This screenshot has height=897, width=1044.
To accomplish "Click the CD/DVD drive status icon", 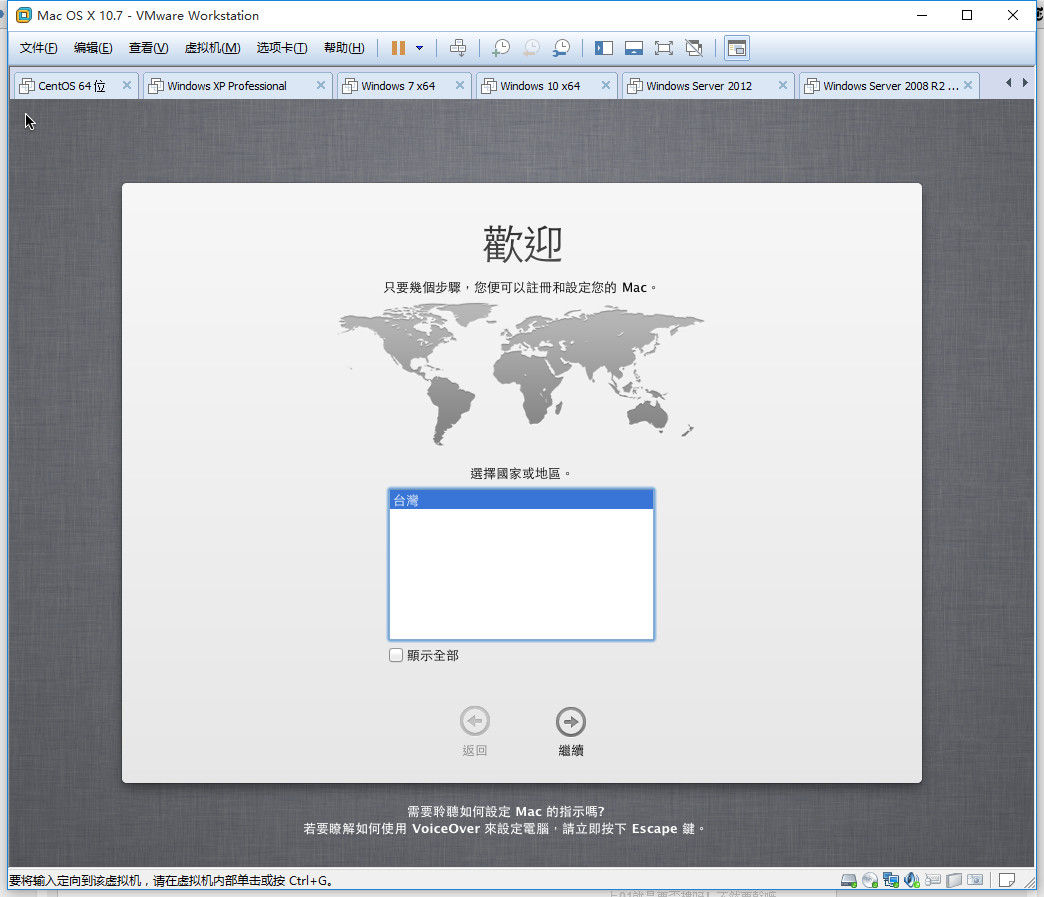I will 870,880.
